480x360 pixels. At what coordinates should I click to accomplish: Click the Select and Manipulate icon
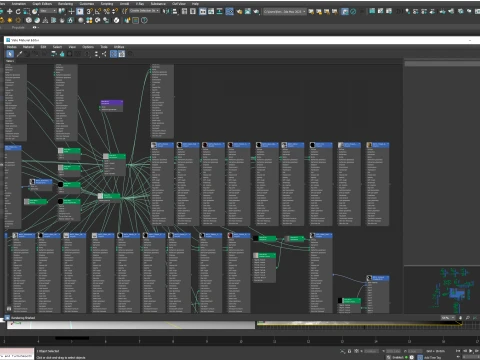(71, 11)
